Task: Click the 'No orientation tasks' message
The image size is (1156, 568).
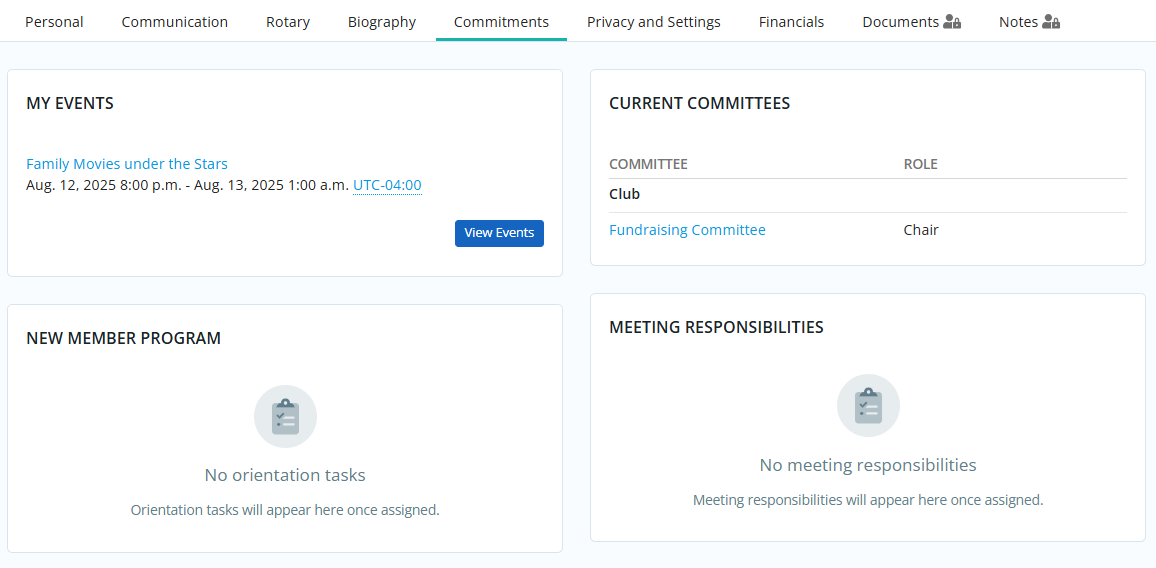Action: [x=285, y=475]
